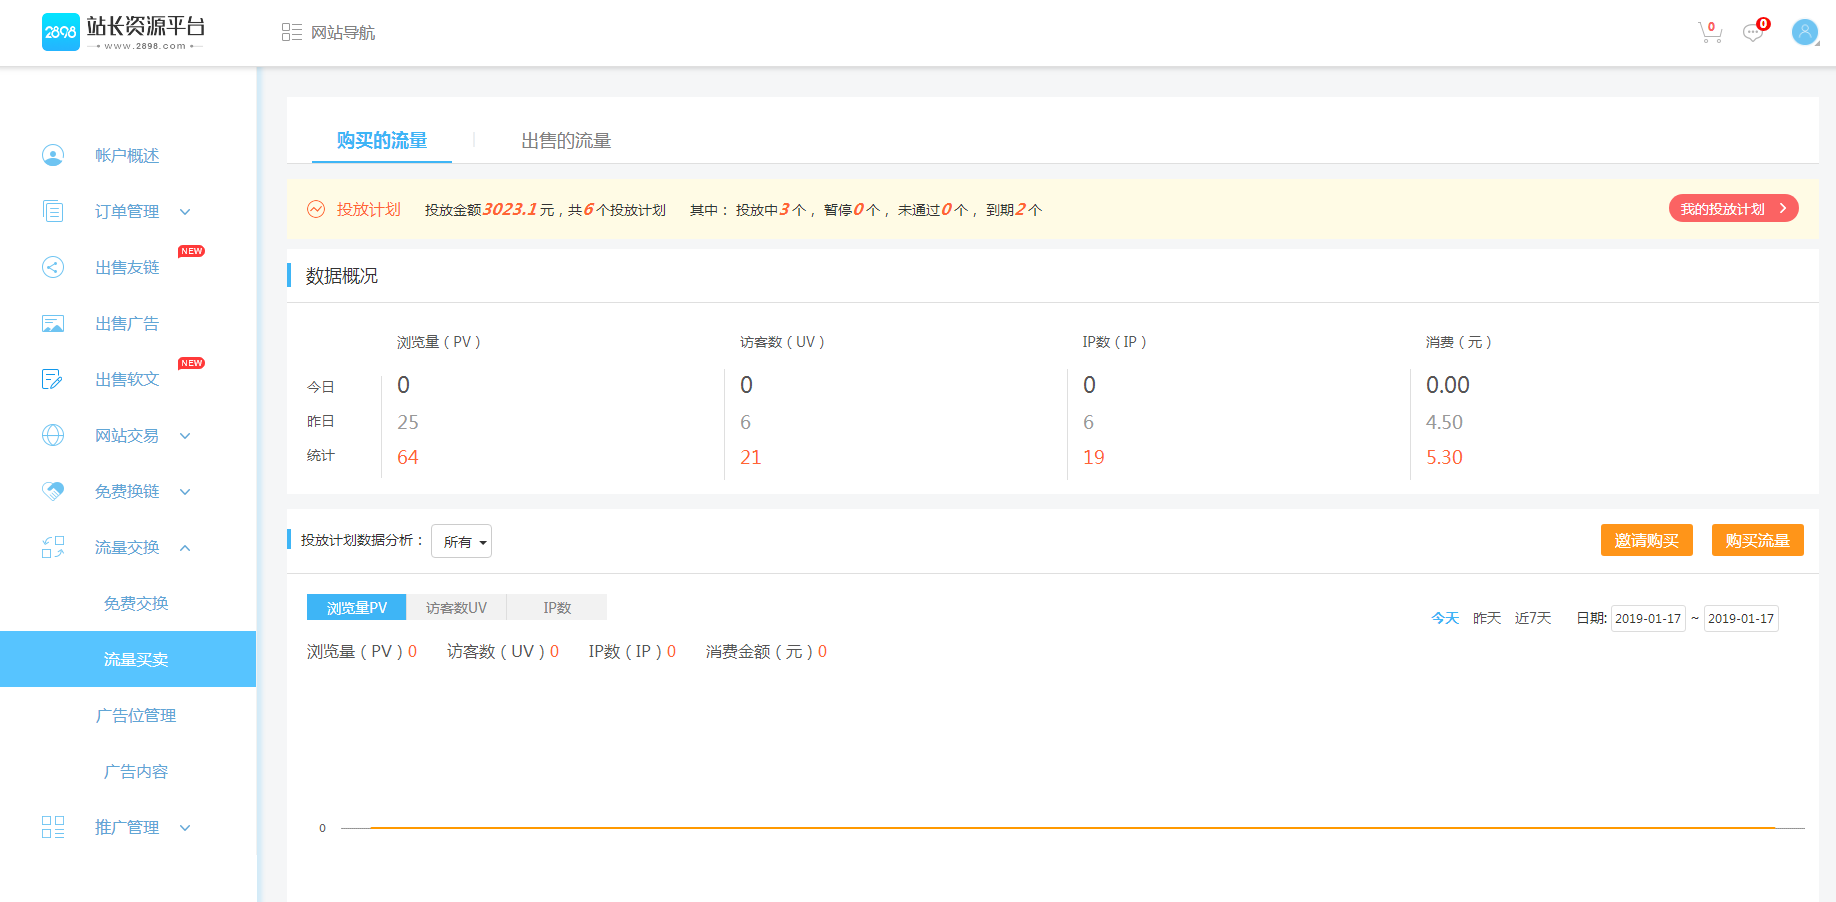
Task: Switch chart to IP数
Action: [x=557, y=607]
